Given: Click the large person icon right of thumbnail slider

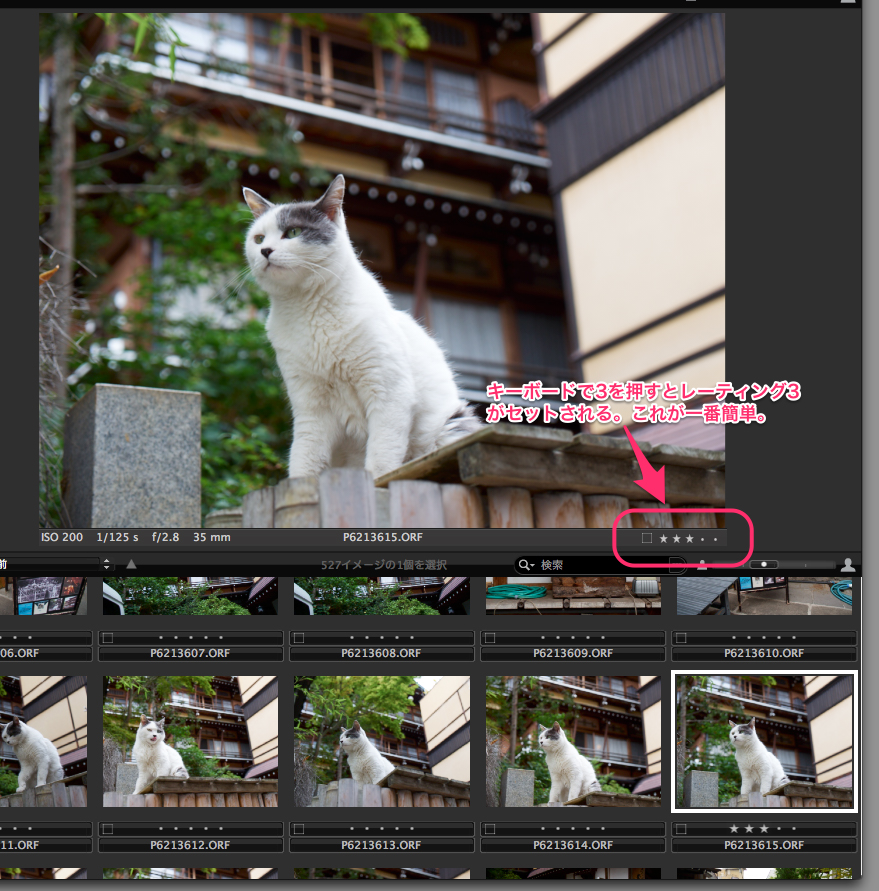Looking at the screenshot, I should point(848,565).
